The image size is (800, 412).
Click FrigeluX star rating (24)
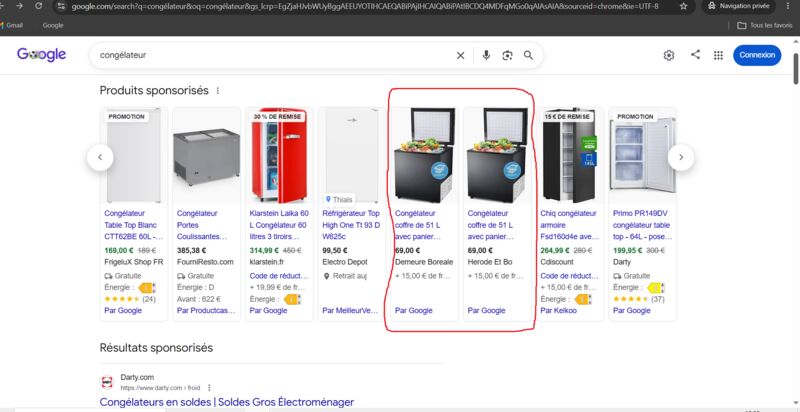tap(130, 299)
